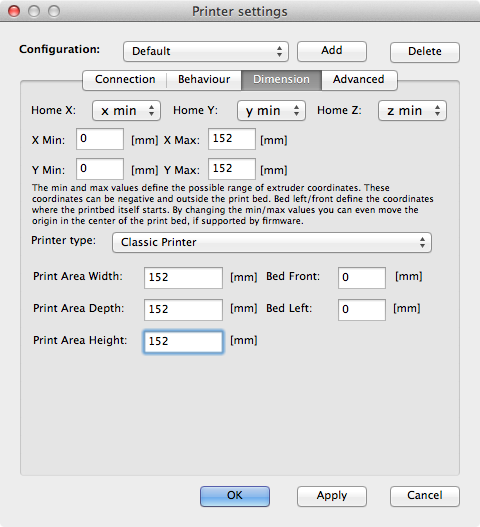Click the Y Max input field
The width and height of the screenshot is (480, 527).
pos(232,169)
